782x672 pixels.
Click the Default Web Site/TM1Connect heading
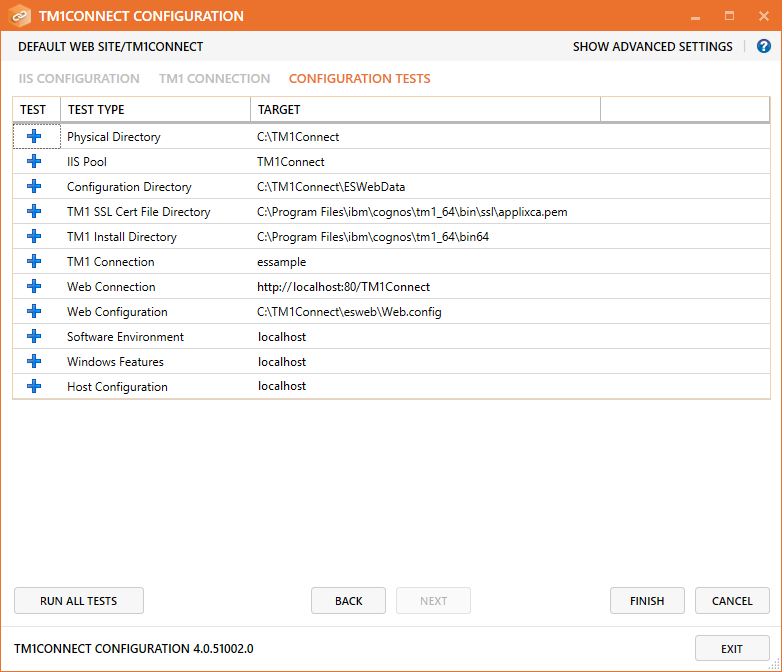111,47
